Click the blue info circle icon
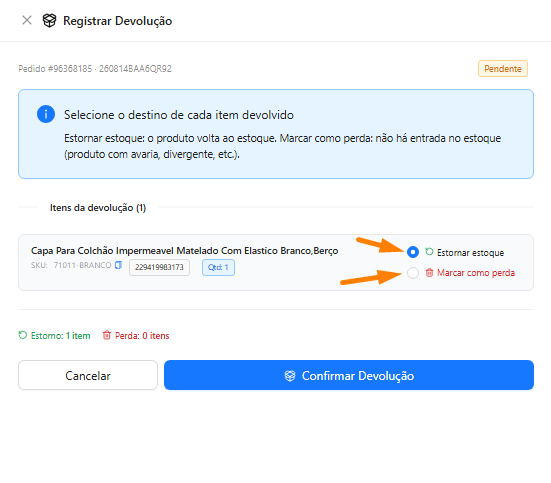 46,114
